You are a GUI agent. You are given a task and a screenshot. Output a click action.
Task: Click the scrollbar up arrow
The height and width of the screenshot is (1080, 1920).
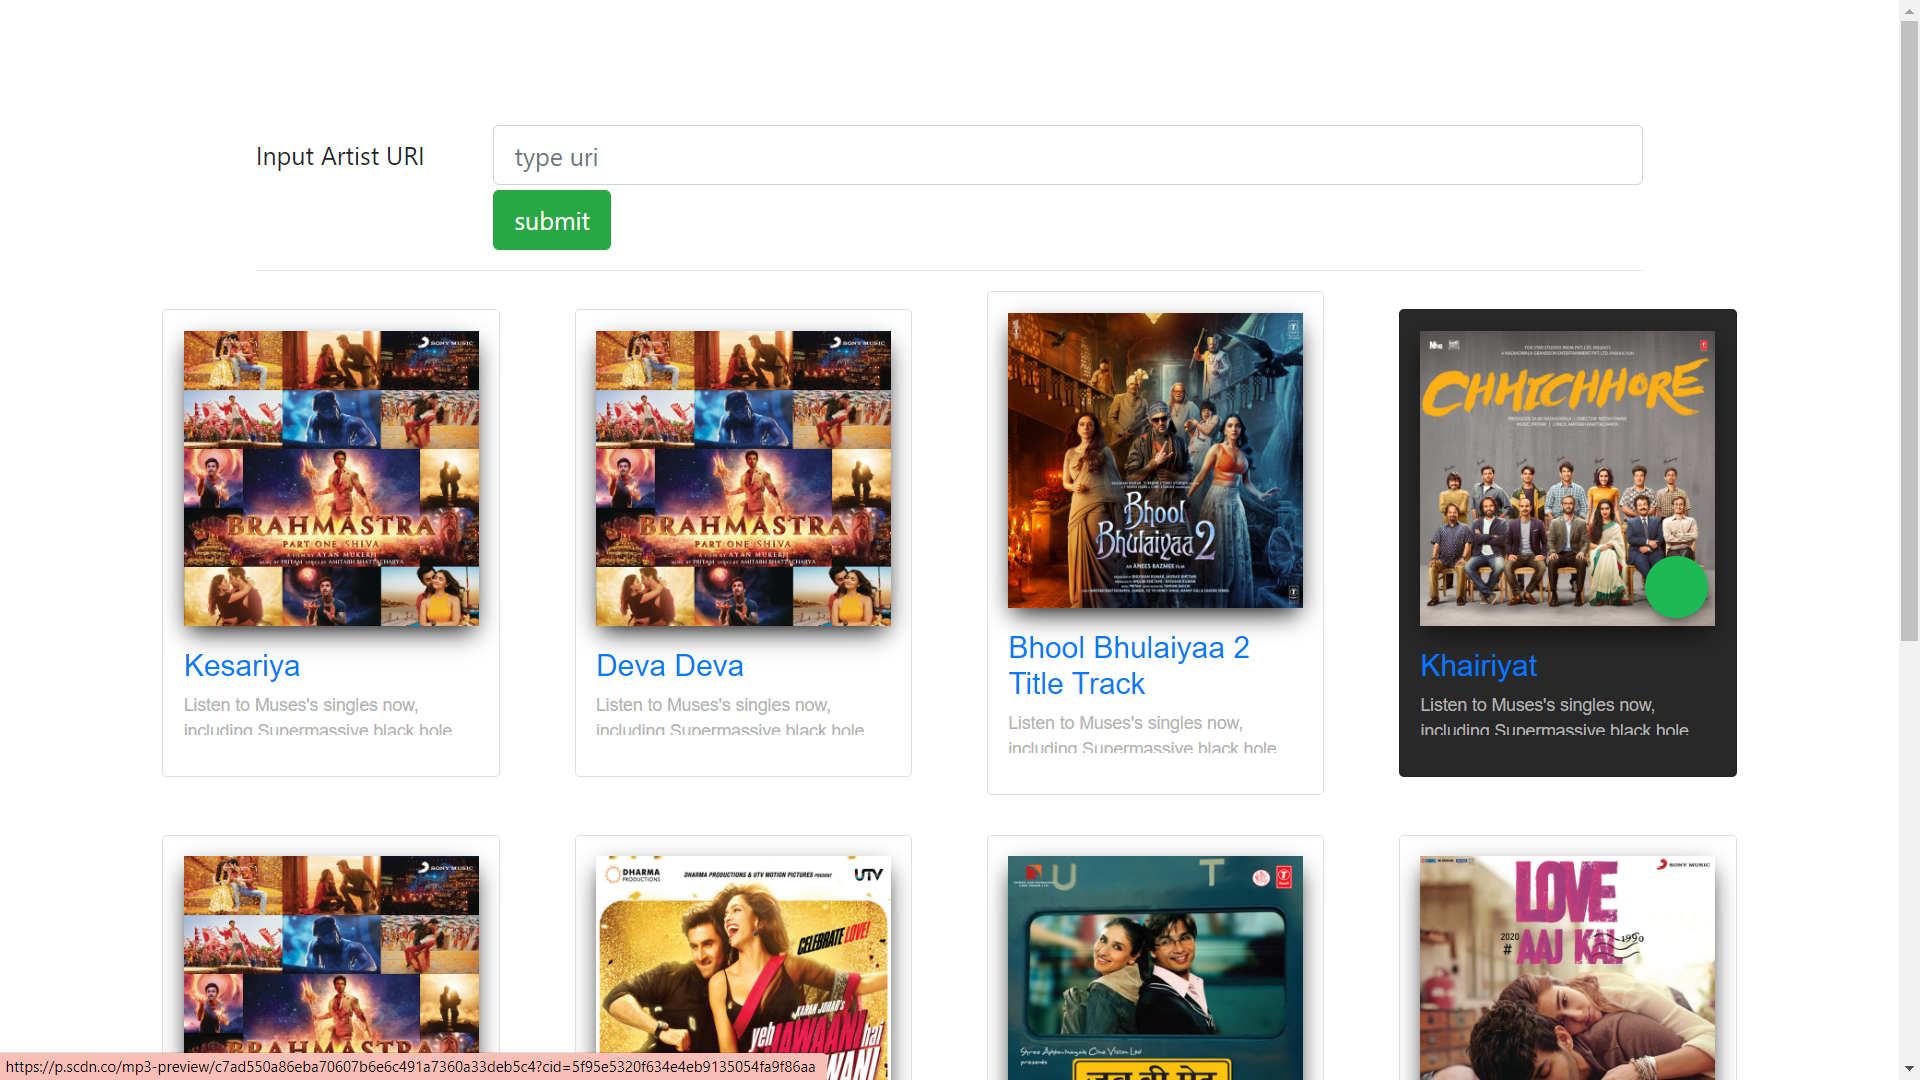1909,10
